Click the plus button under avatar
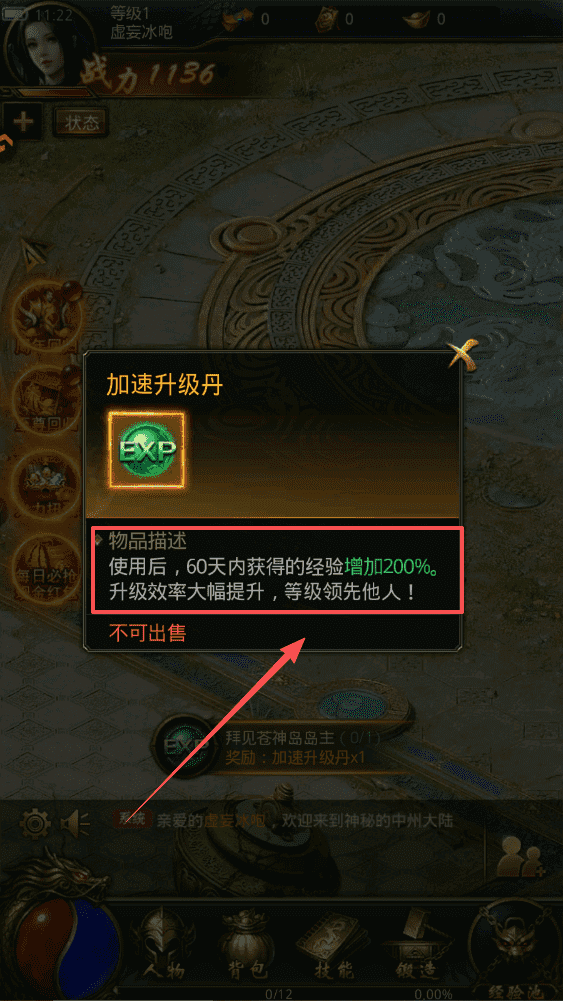This screenshot has width=563, height=1001. pyautogui.click(x=23, y=121)
